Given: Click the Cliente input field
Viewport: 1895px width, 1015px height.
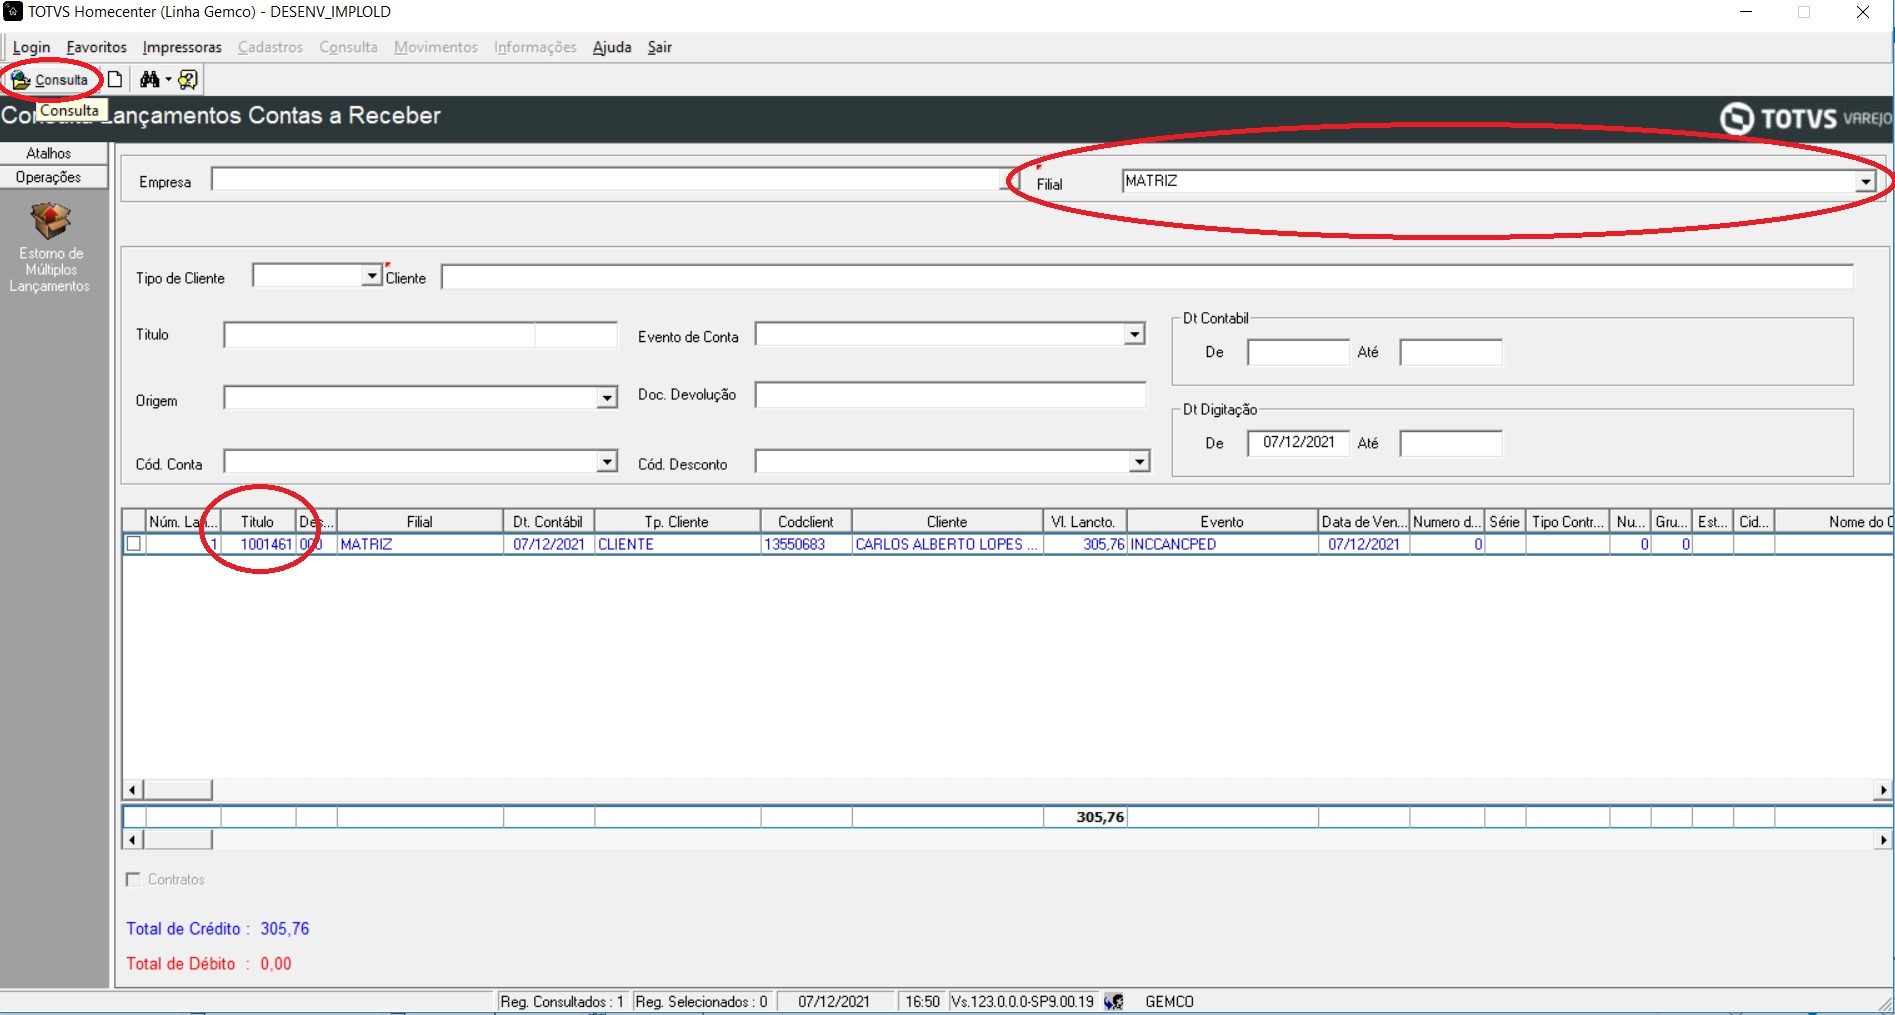Looking at the screenshot, I should click(1147, 276).
